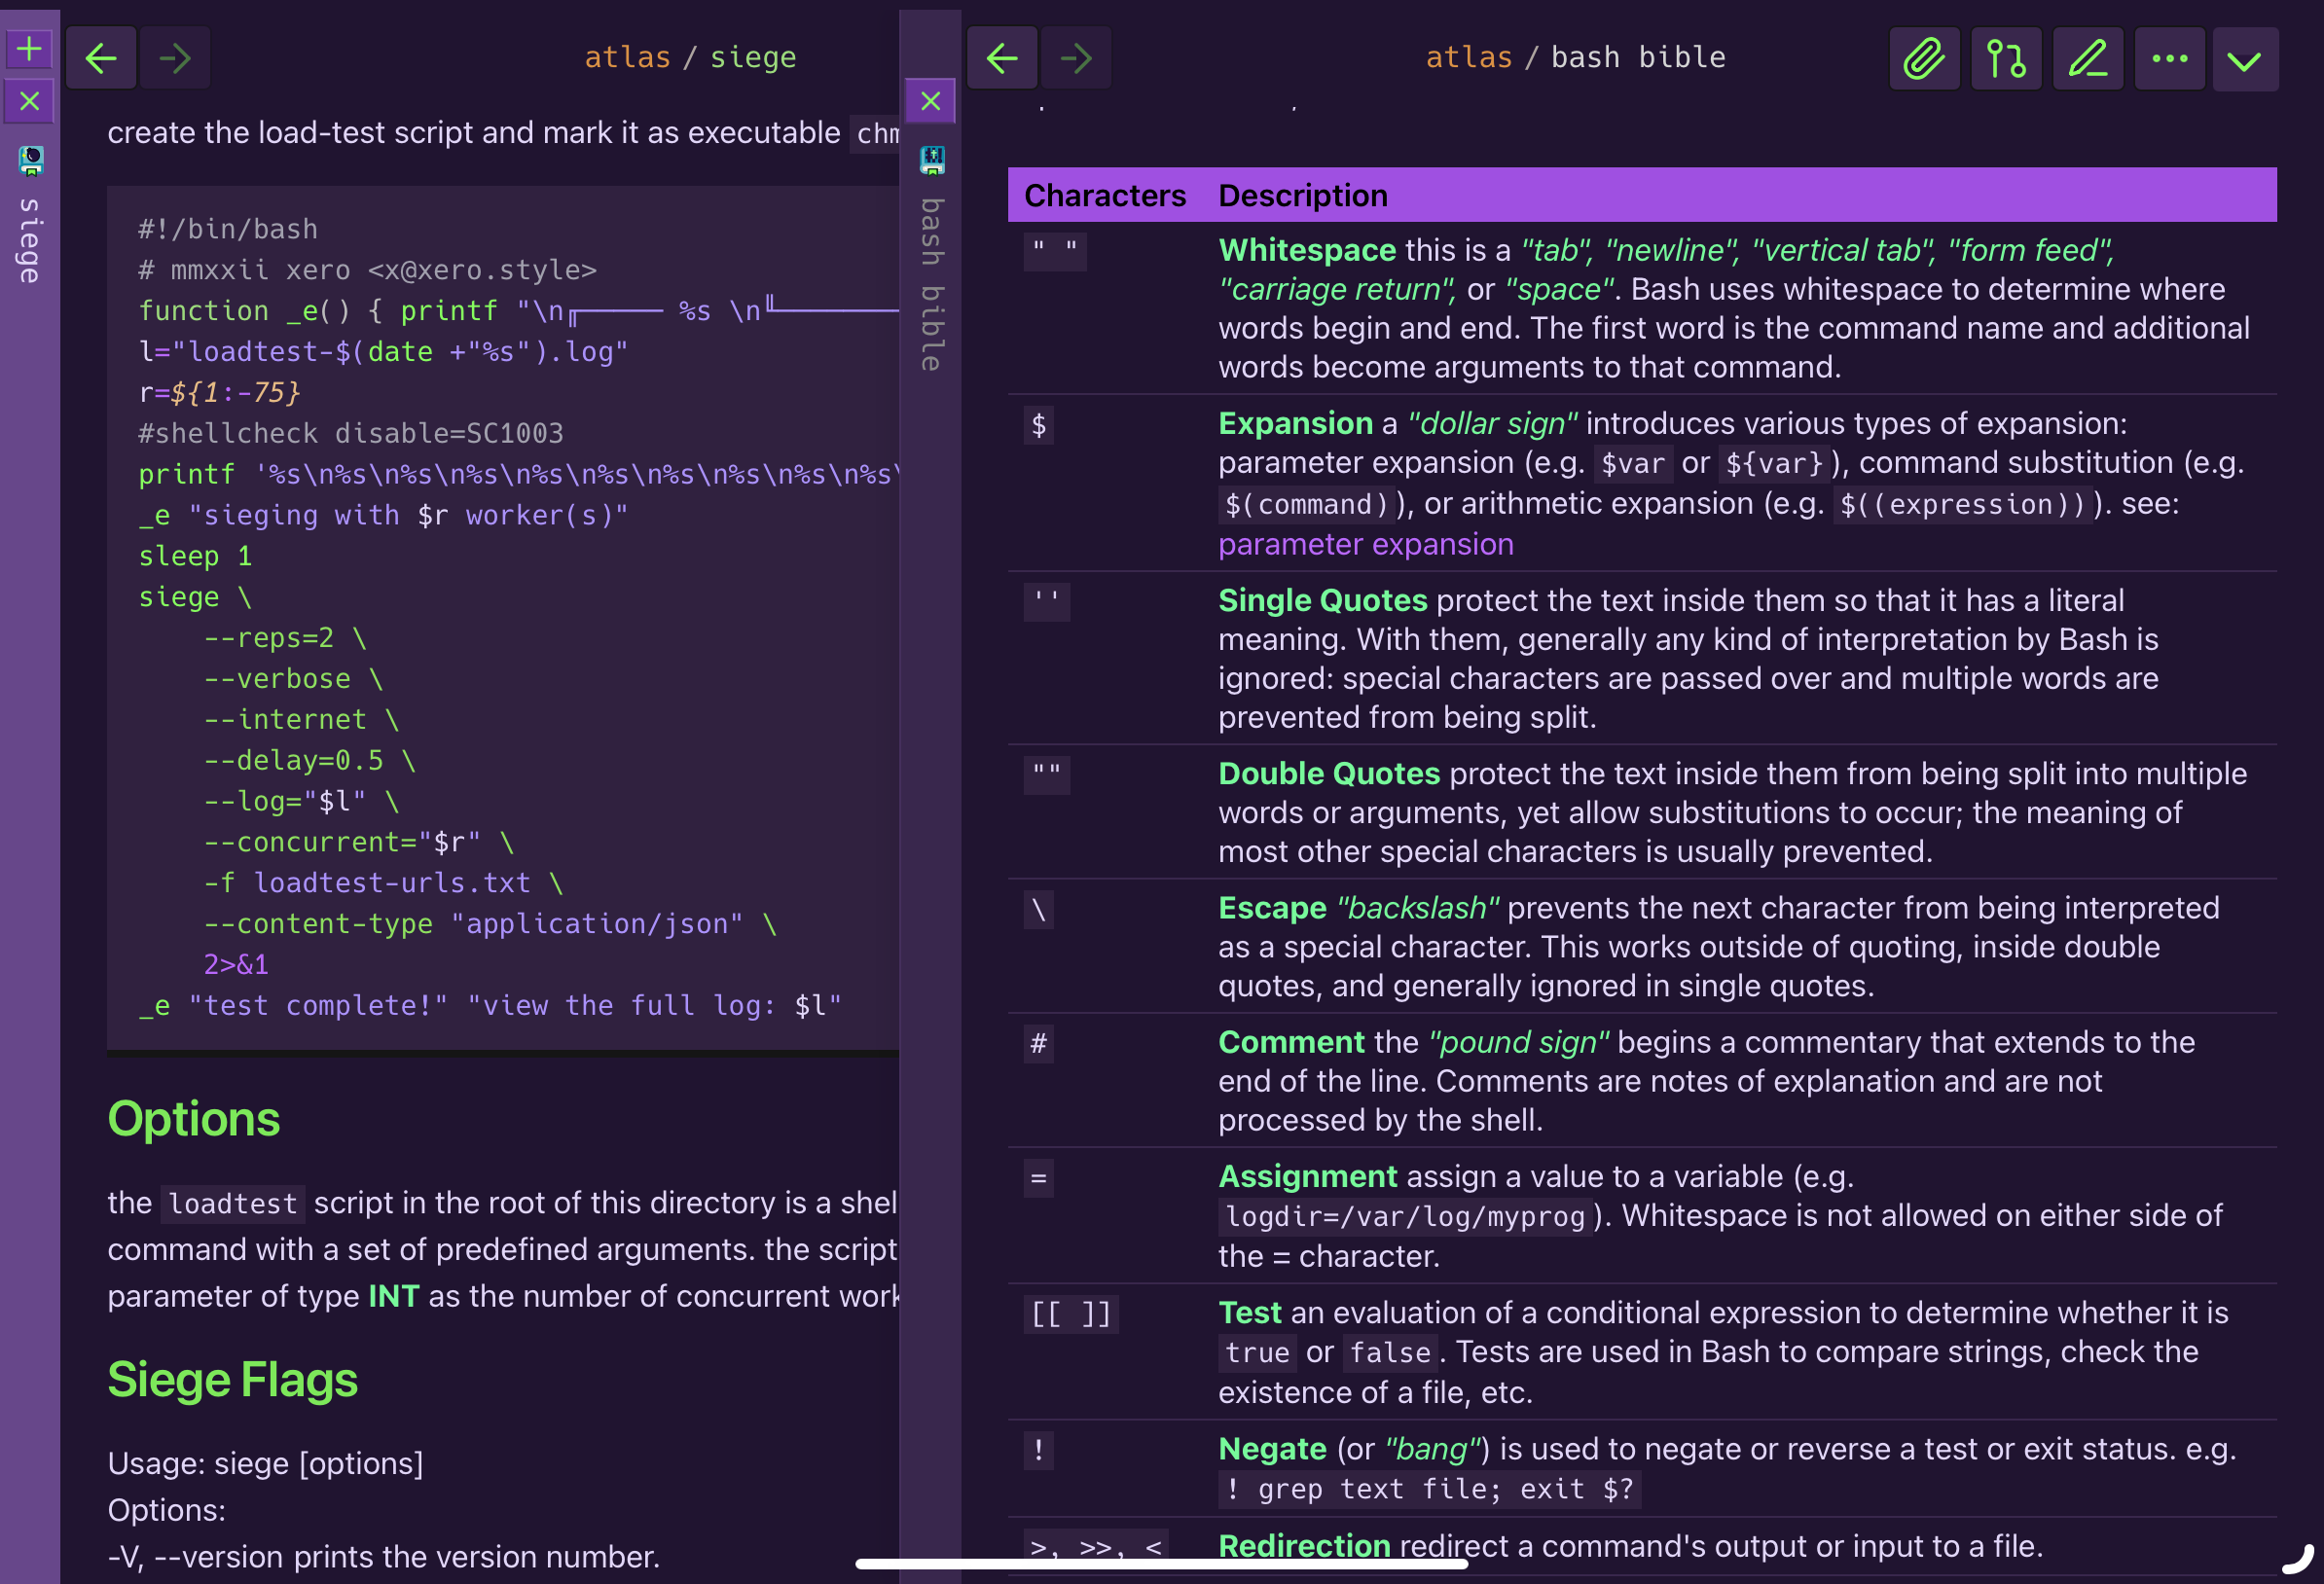Click atlas breadcrumb in siege pane

tap(627, 57)
